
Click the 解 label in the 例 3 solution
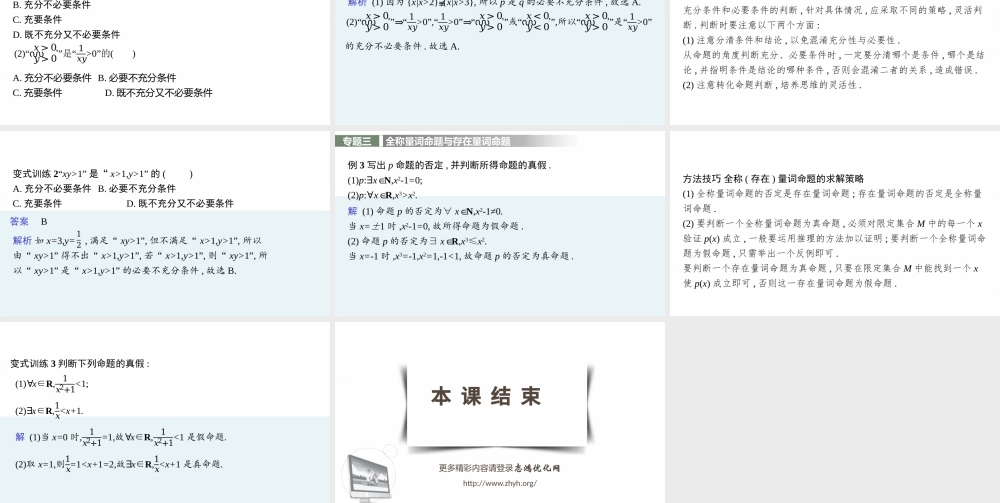[x=353, y=211]
